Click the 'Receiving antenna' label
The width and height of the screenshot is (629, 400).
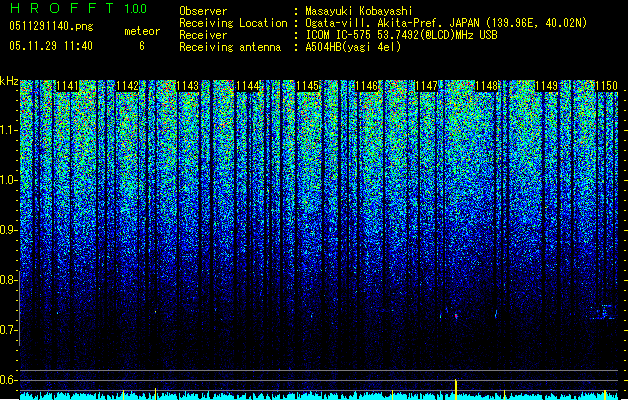click(230, 47)
